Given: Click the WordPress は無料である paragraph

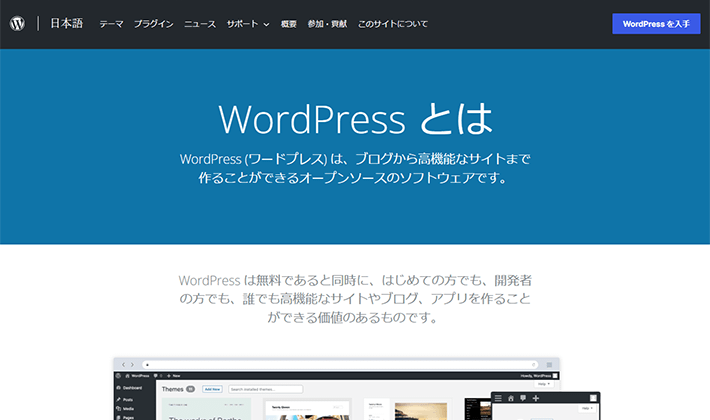Looking at the screenshot, I should (355, 299).
